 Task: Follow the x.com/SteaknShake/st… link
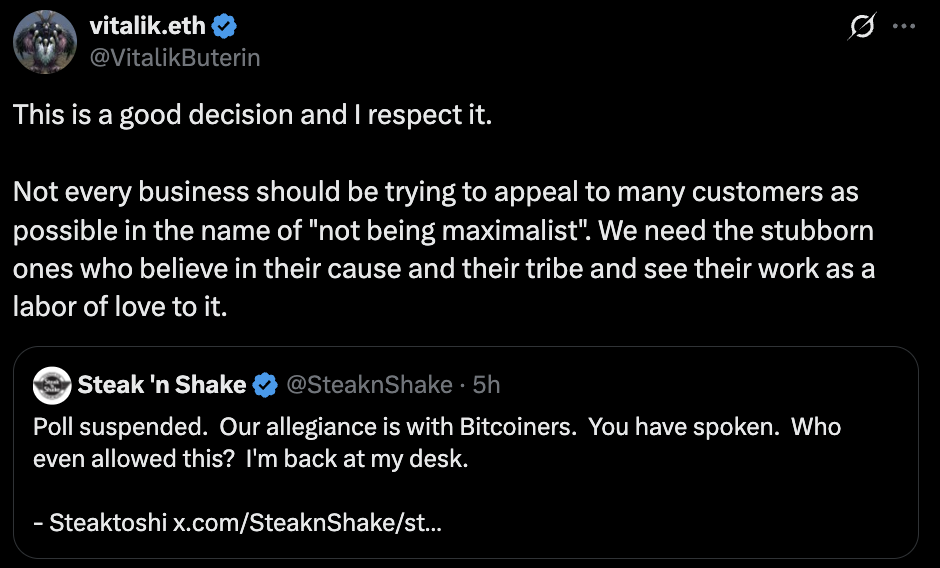click(x=308, y=522)
